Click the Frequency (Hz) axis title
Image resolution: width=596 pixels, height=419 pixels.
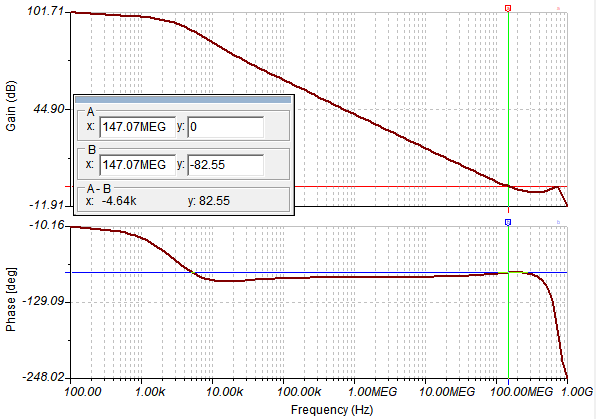(x=332, y=410)
